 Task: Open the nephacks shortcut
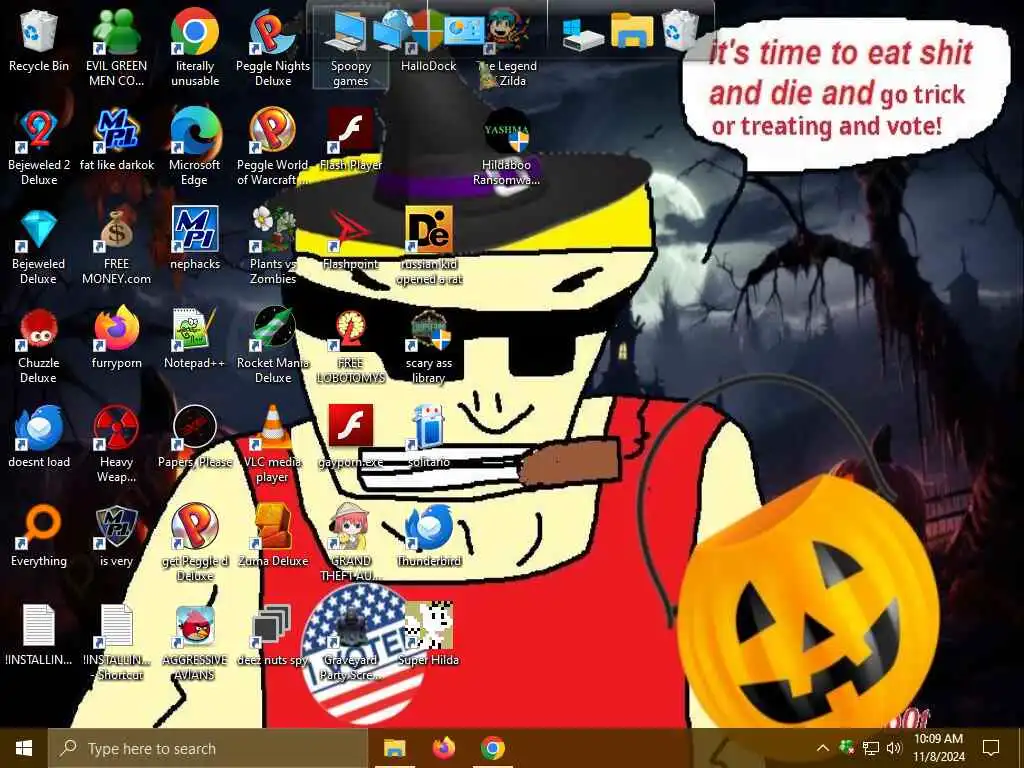[x=195, y=239]
